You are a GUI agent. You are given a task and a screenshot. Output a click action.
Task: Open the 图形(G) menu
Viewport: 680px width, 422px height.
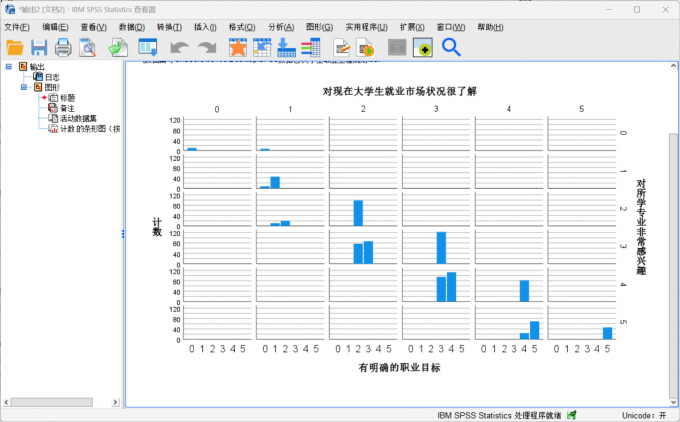point(320,26)
